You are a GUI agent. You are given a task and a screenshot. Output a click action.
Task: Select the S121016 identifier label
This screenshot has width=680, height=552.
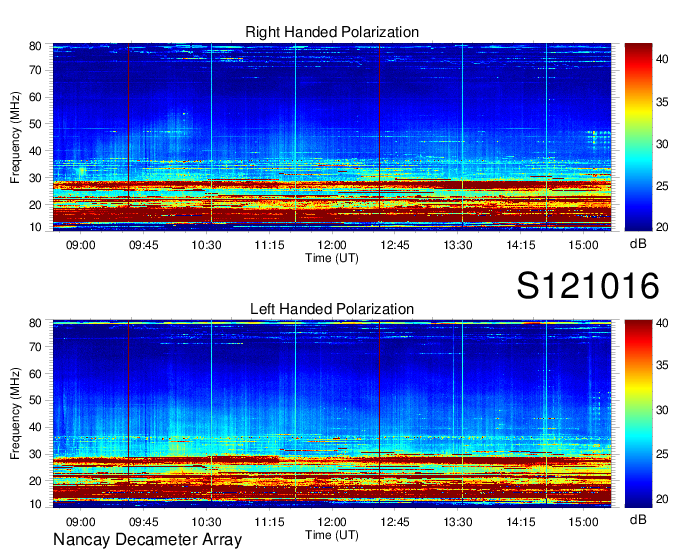point(588,285)
